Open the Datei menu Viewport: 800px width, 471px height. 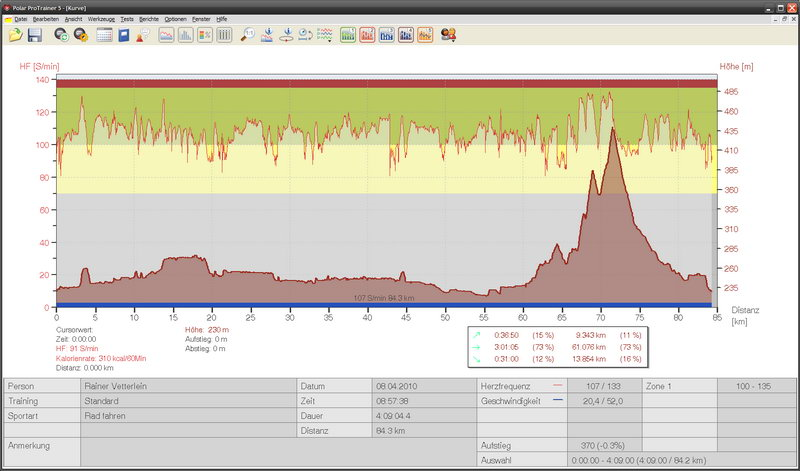[x=21, y=19]
